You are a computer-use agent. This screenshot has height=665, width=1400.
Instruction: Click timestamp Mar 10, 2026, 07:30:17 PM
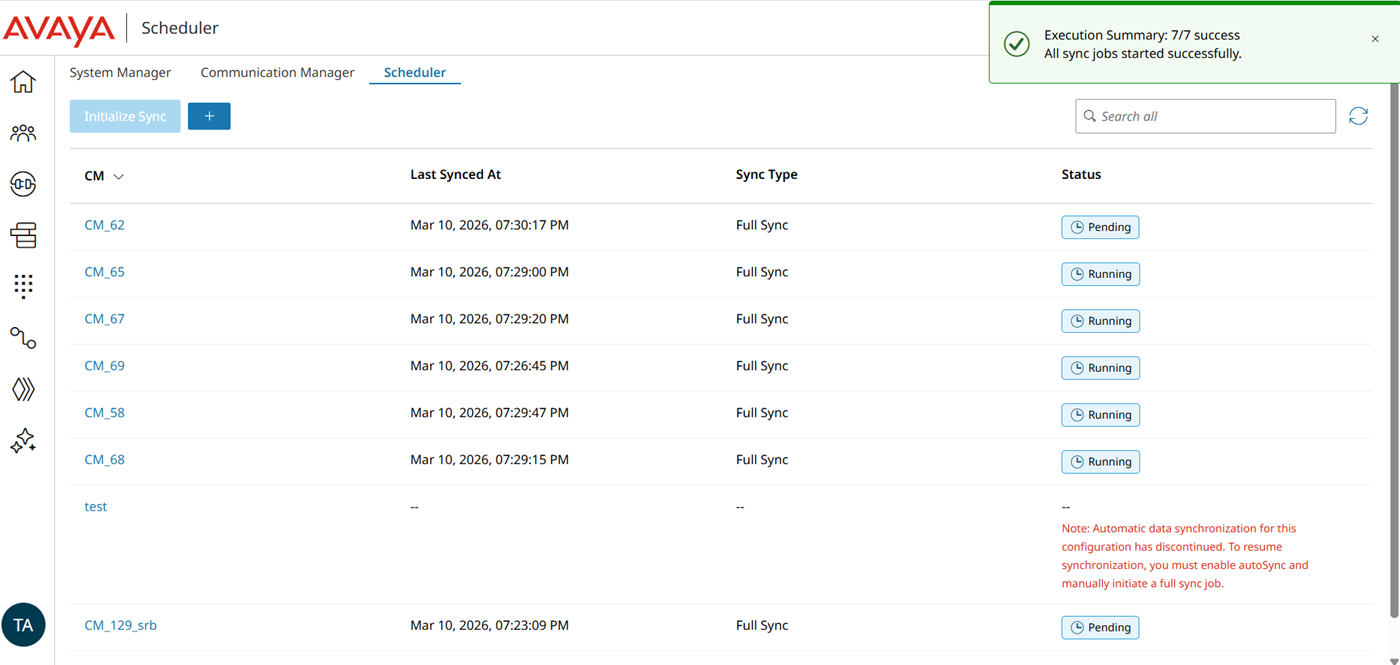point(489,225)
